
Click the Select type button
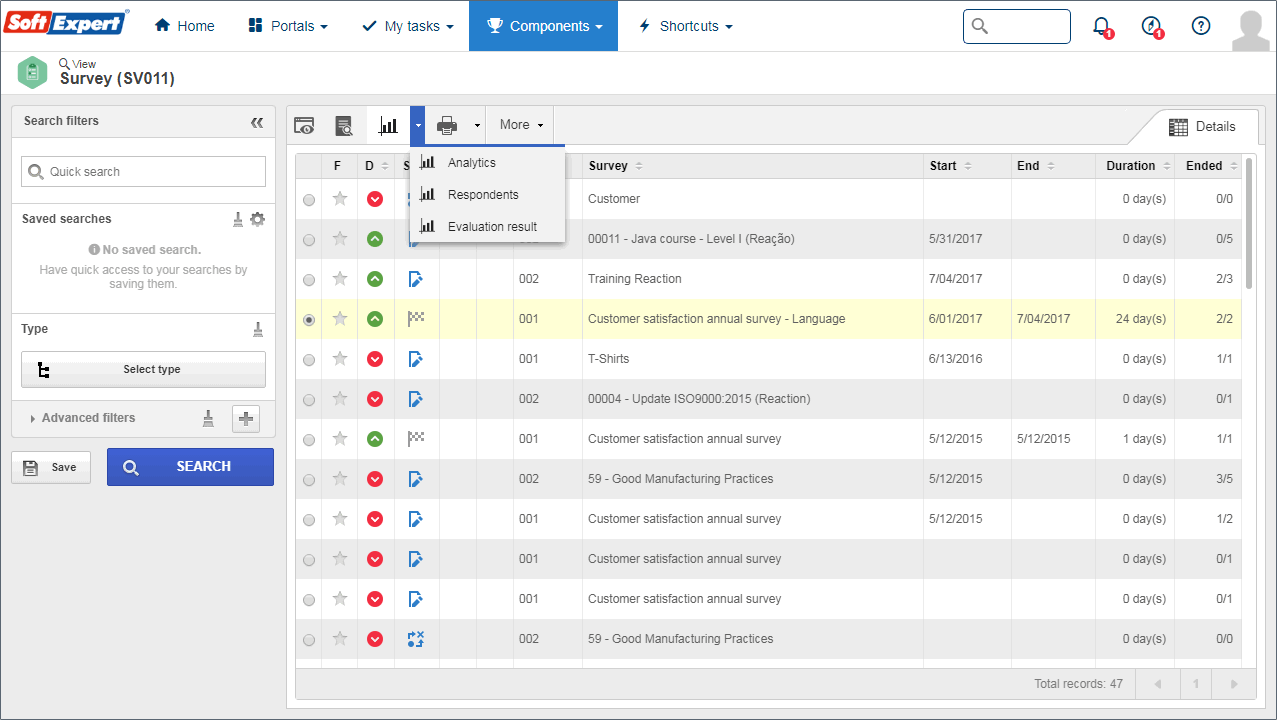(x=143, y=369)
